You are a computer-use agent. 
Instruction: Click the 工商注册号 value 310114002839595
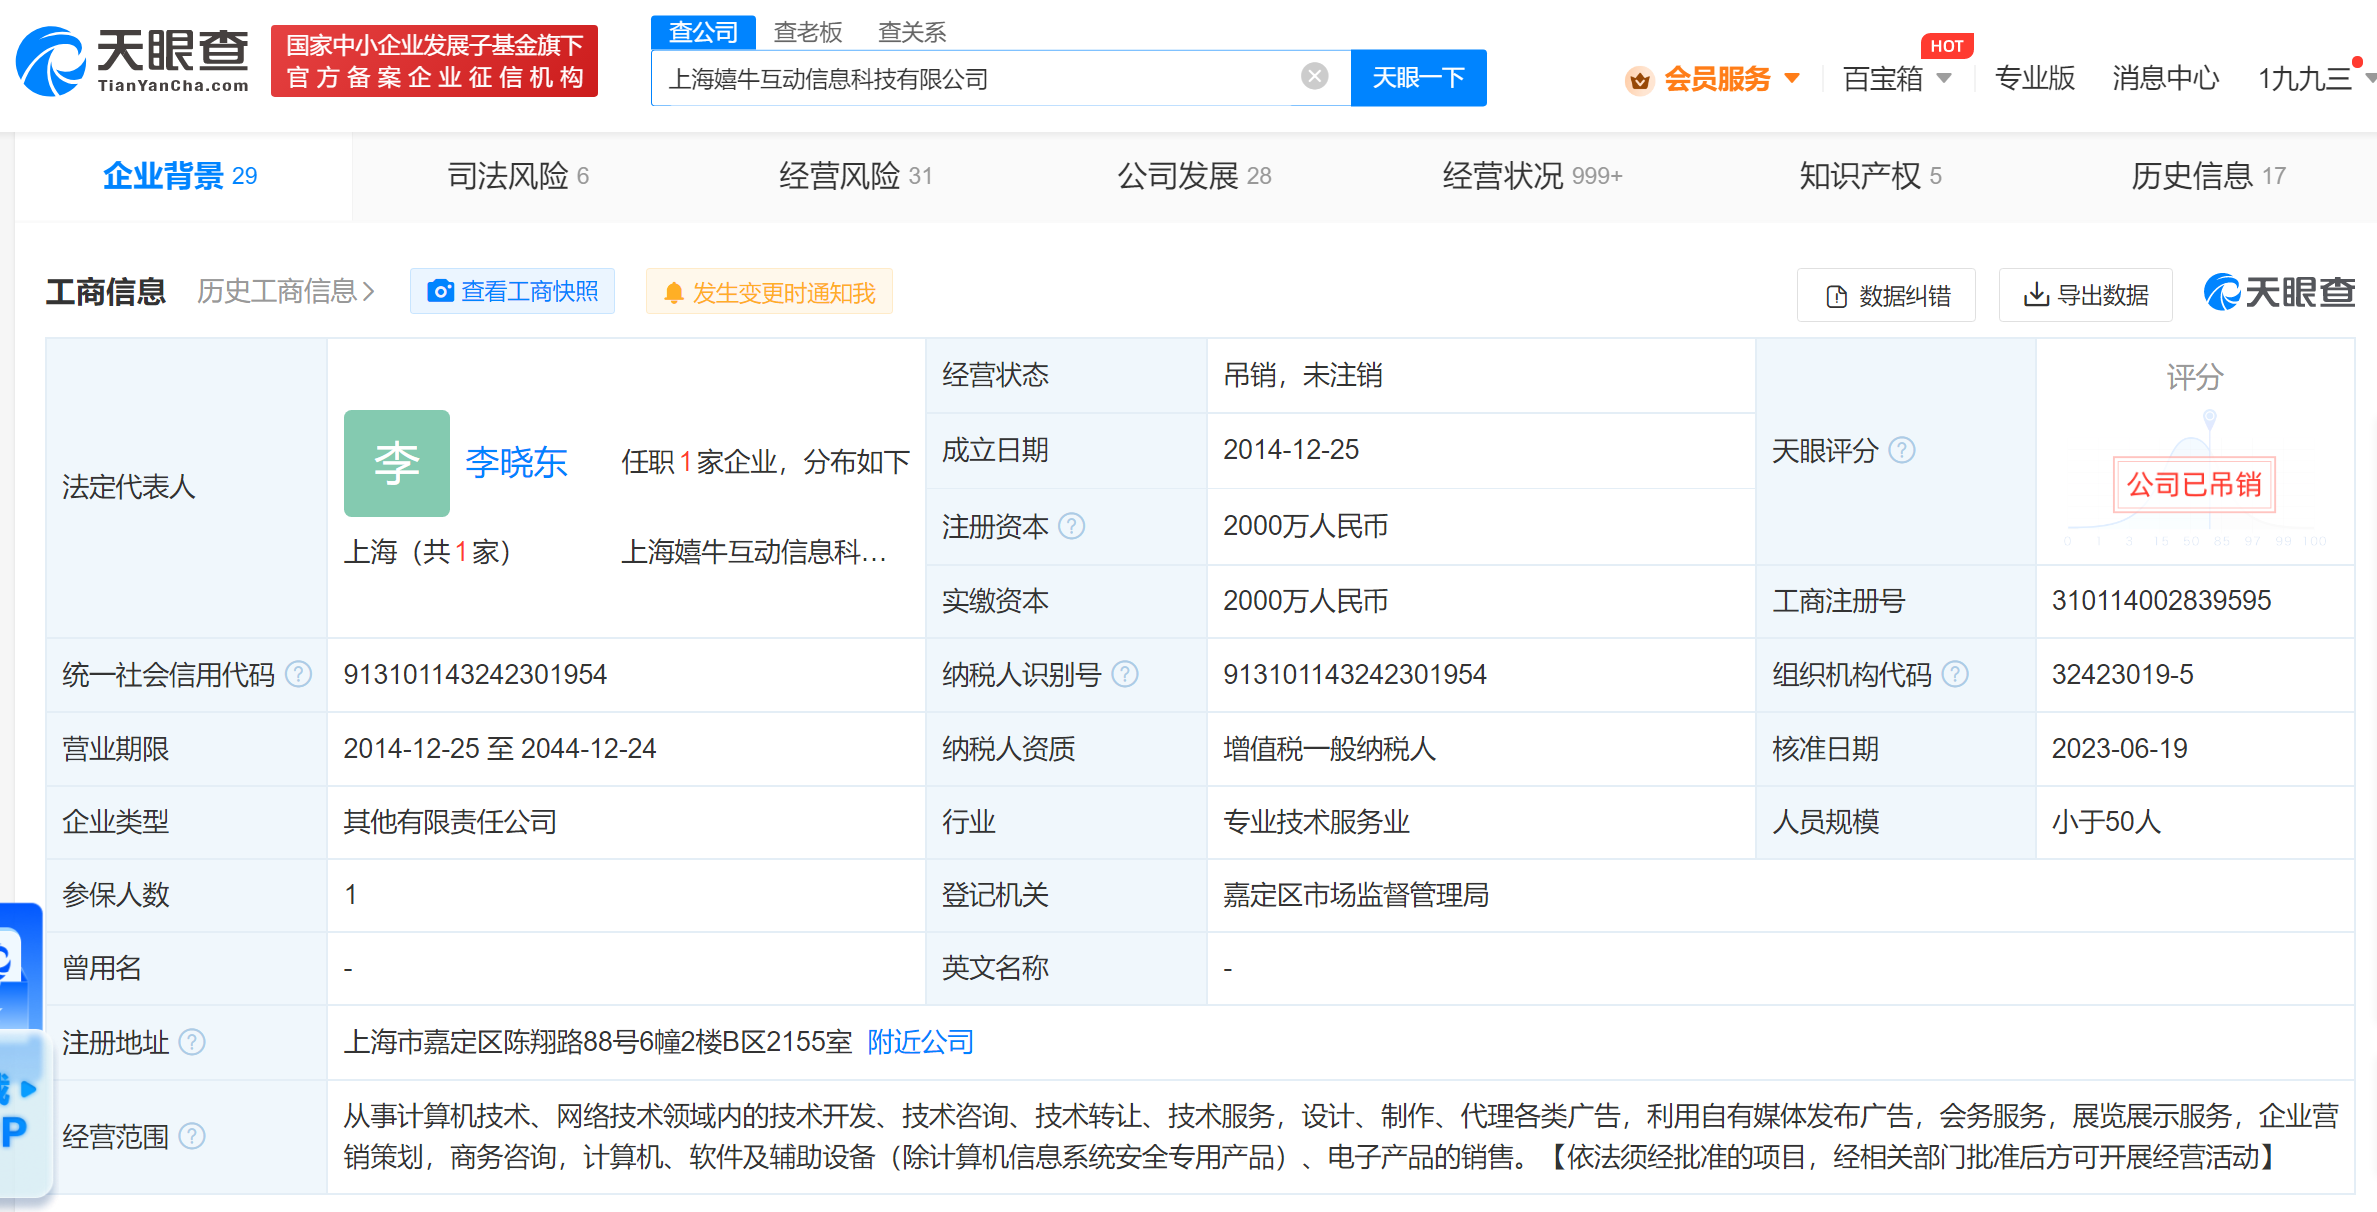point(2161,600)
